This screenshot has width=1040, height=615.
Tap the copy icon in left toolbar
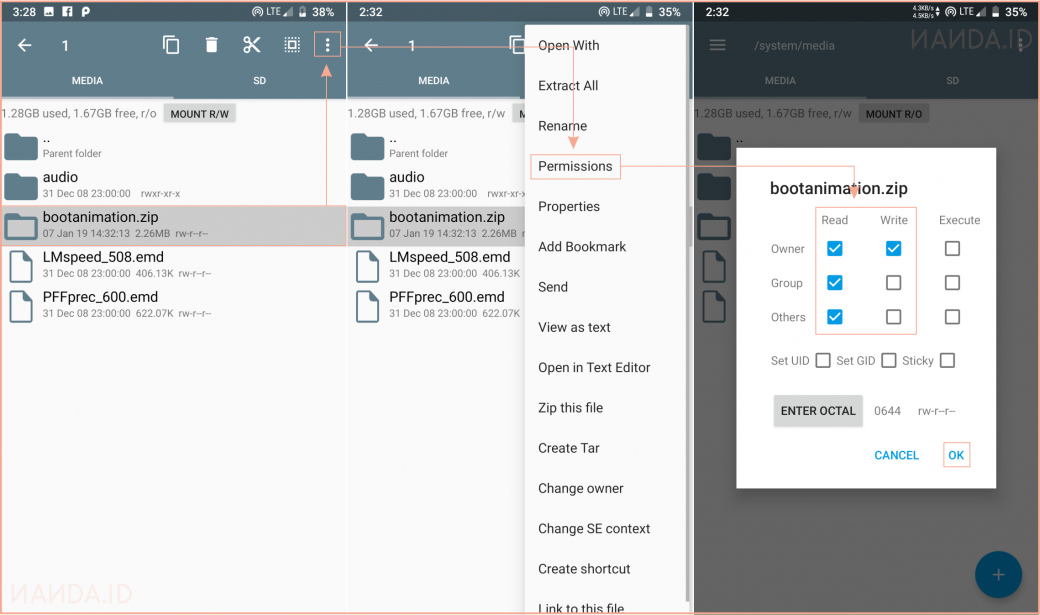point(171,45)
